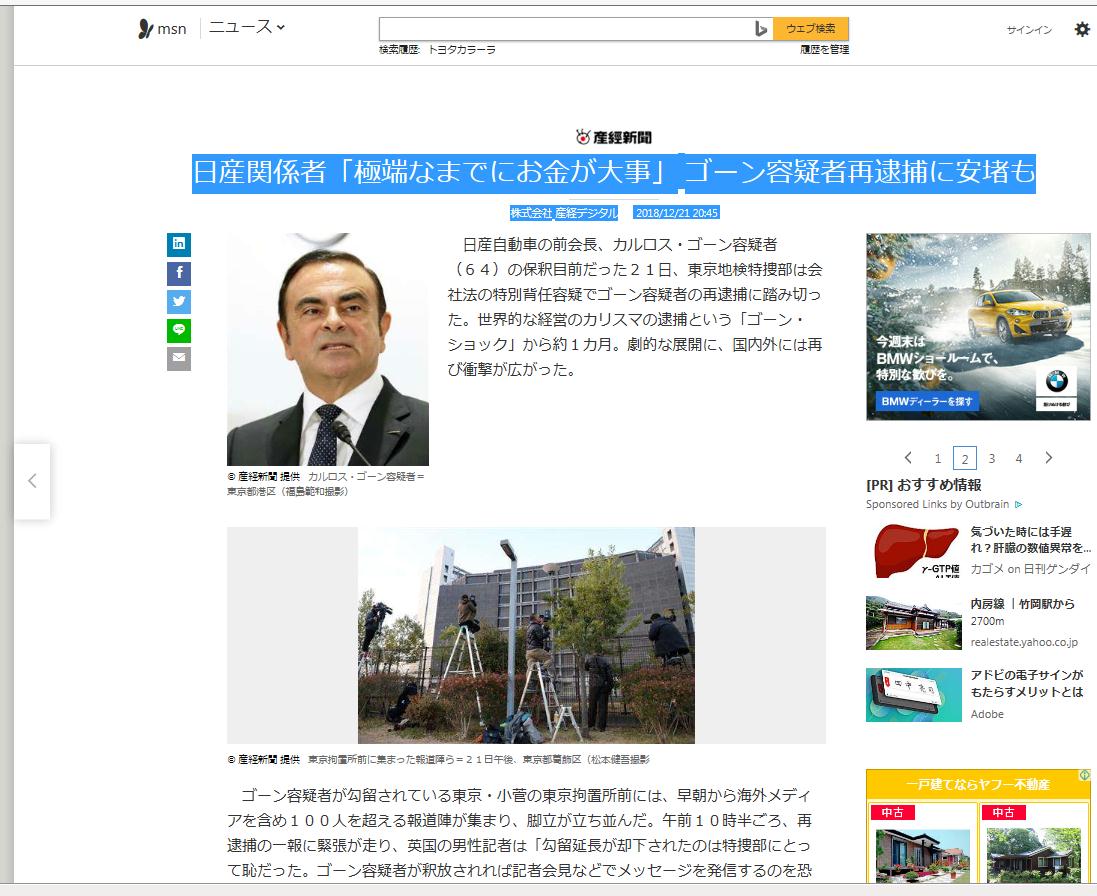Click the カルロス・ゴーン容疑者 photo caption
The image size is (1097, 896).
(x=326, y=484)
